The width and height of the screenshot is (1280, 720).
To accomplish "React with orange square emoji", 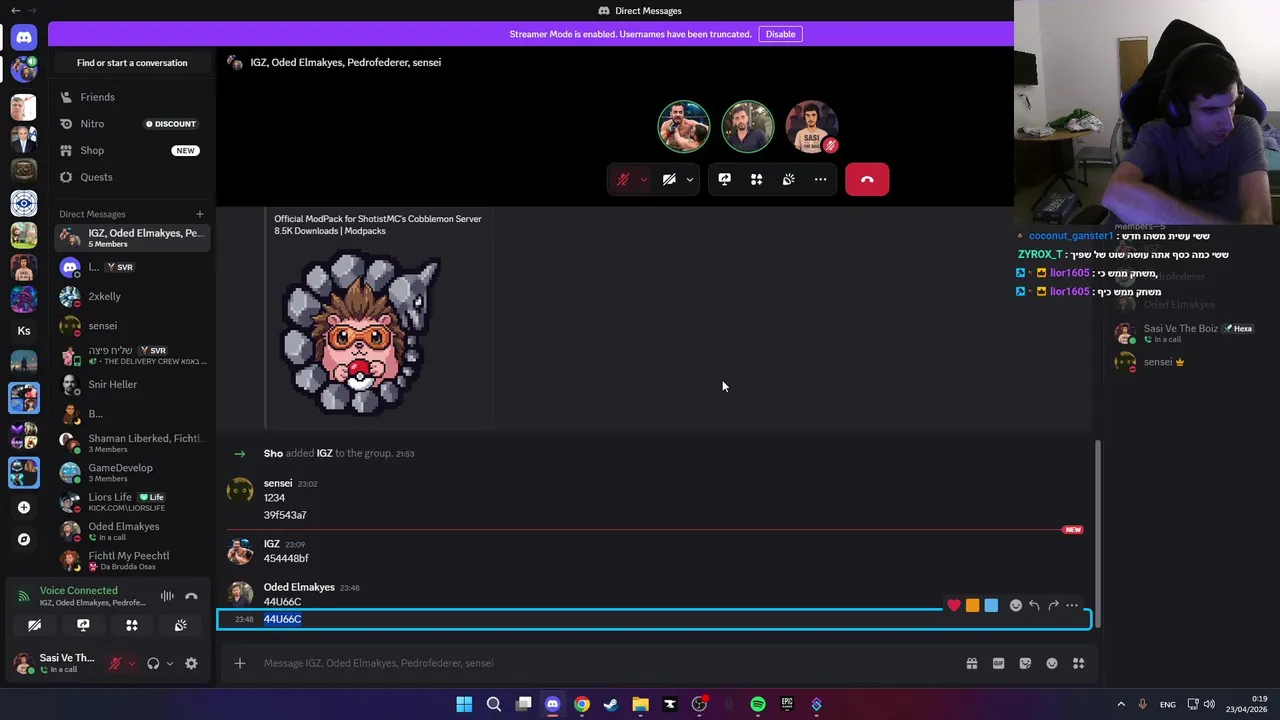I will [x=972, y=605].
